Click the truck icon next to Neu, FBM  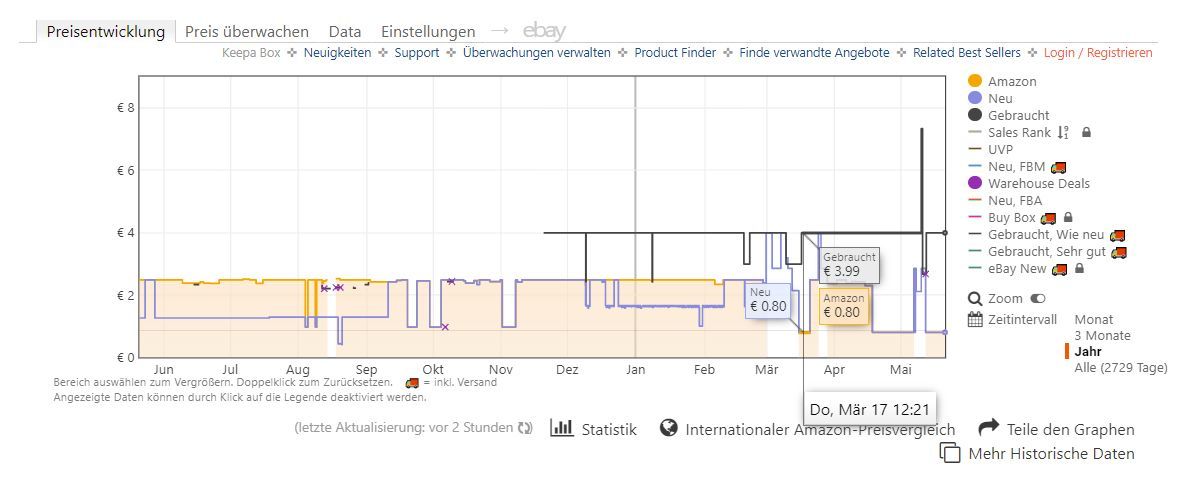coord(1059,167)
